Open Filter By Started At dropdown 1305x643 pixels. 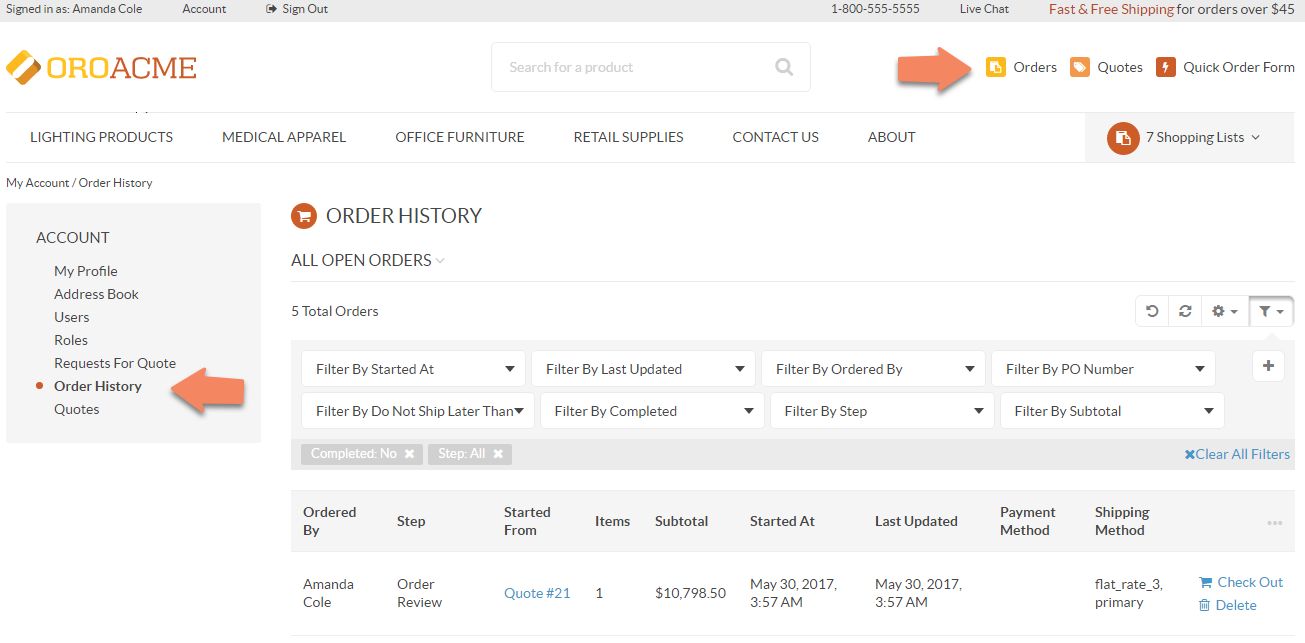[x=413, y=369]
